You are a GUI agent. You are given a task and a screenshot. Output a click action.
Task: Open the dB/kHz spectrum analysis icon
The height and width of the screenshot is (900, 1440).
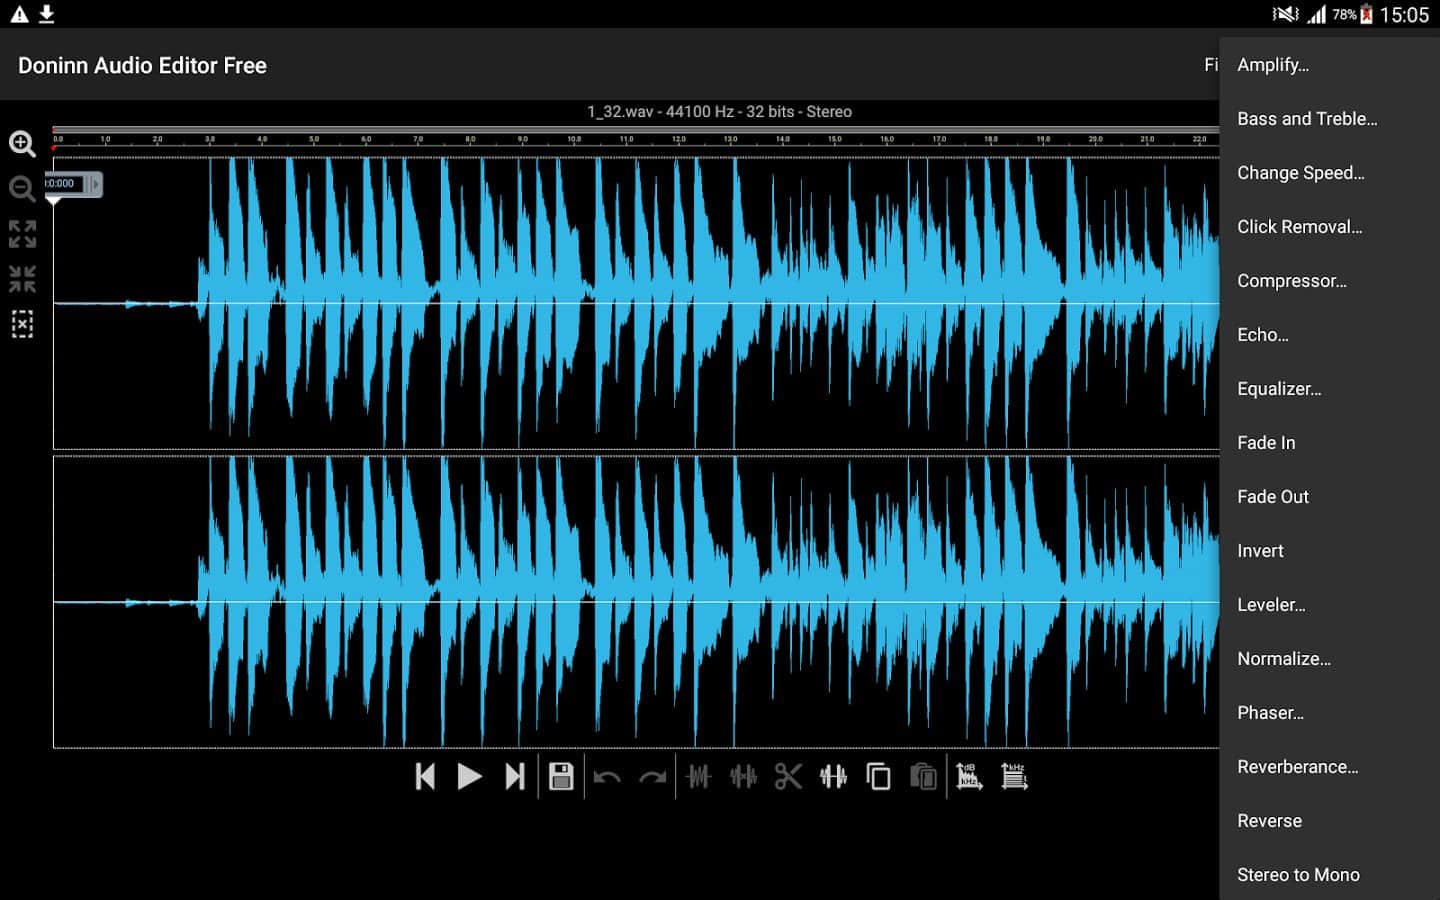point(968,777)
